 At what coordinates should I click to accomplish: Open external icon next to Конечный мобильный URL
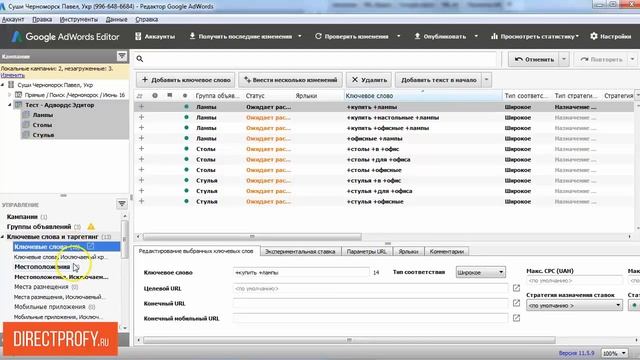[x=516, y=318]
